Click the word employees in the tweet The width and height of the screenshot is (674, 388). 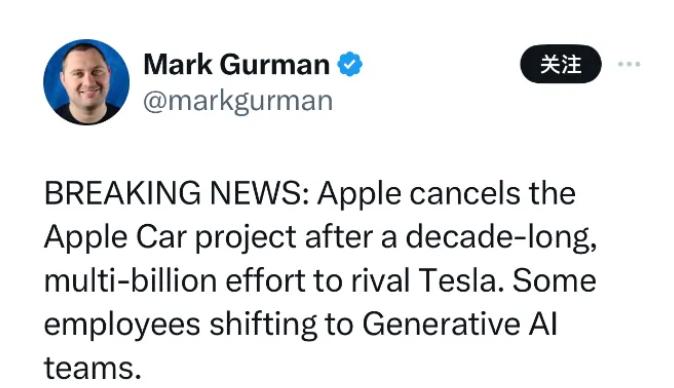pyautogui.click(x=122, y=325)
